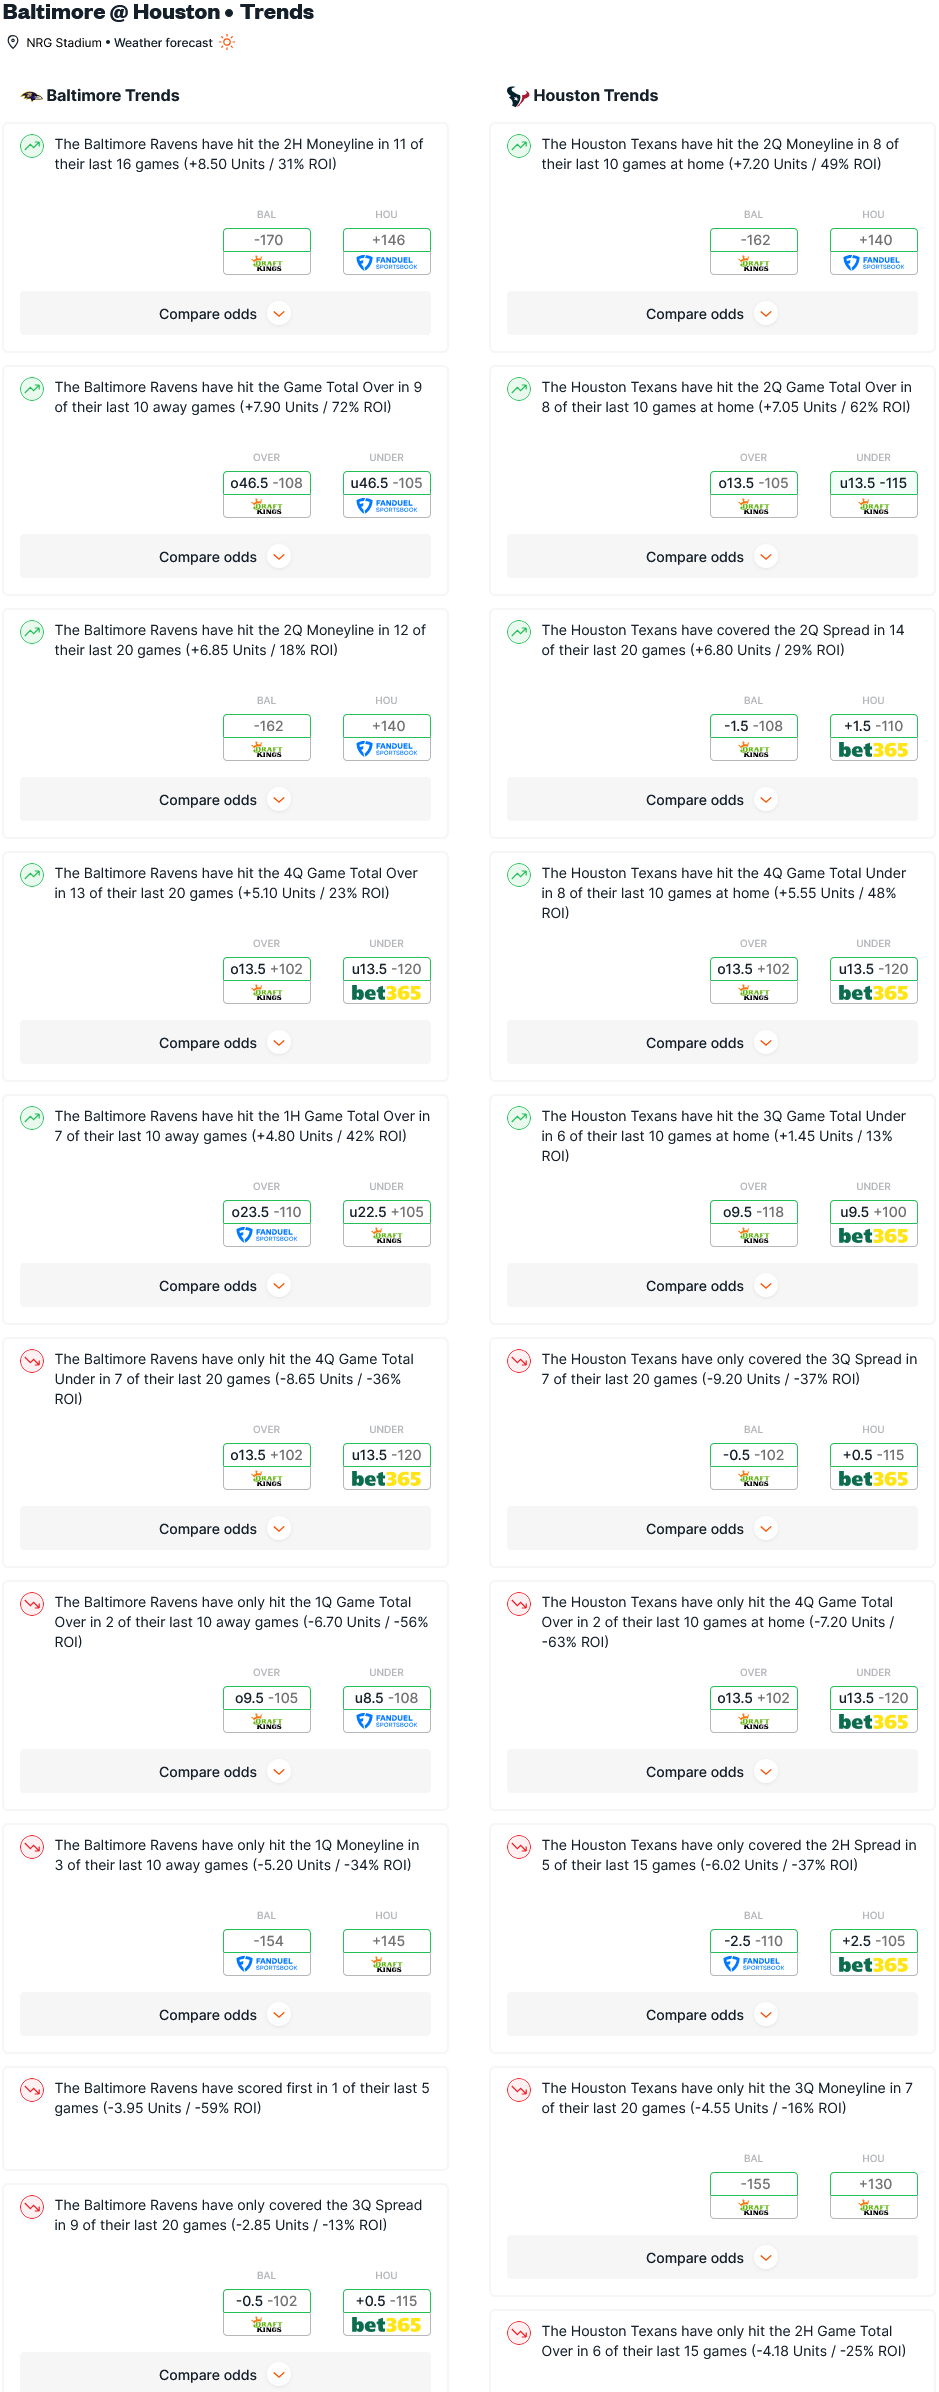The image size is (939, 2392).
Task: Click bet365 logo under Texans 2Q Spread +1.5 -110
Action: 874,750
